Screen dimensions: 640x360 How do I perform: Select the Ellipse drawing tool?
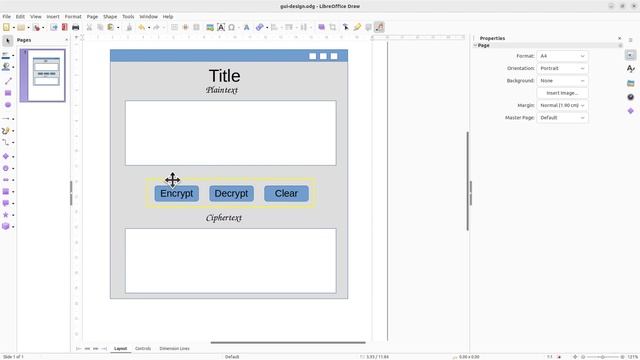click(8, 105)
